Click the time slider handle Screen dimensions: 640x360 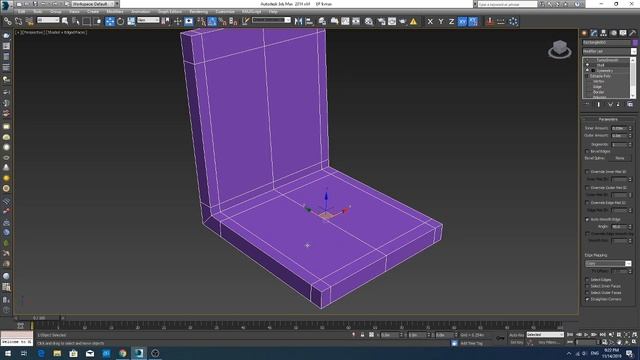pos(40,318)
